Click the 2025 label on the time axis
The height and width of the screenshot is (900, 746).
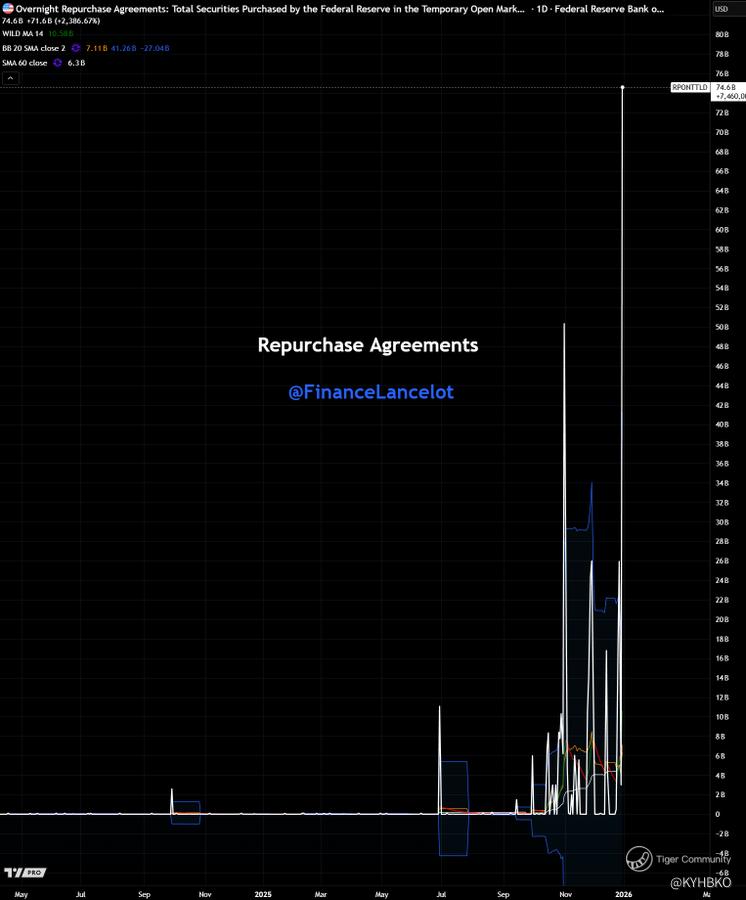click(263, 894)
